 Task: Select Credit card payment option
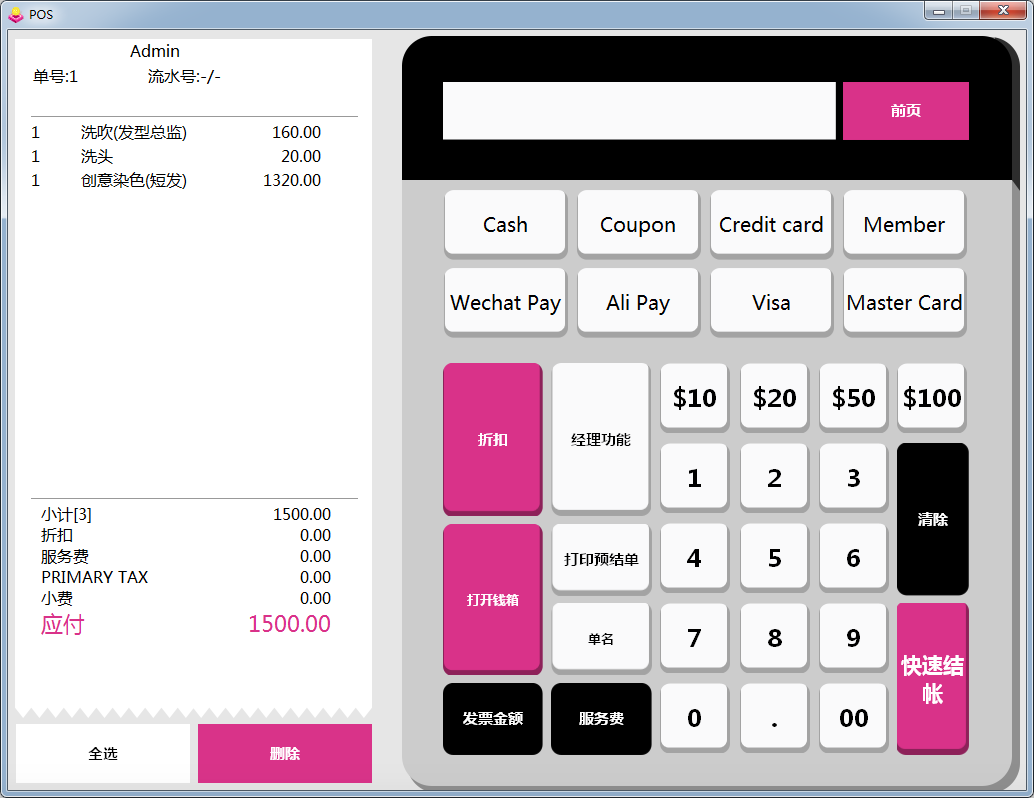coord(771,224)
